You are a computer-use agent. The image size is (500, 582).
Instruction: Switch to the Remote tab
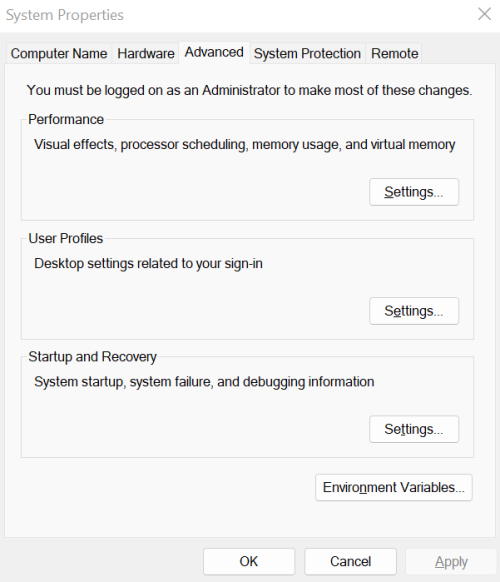[x=395, y=53]
